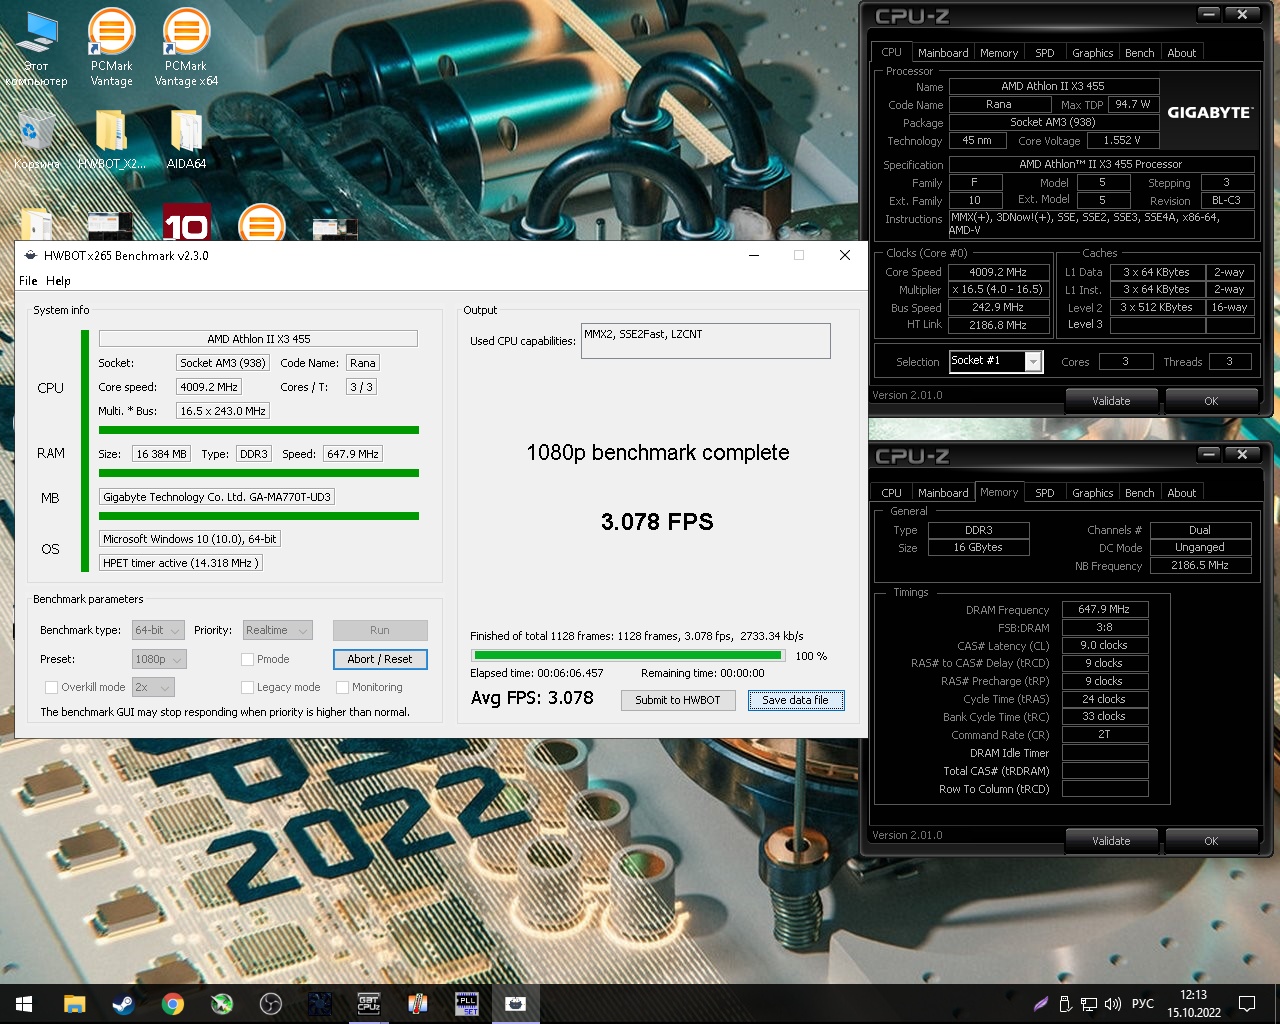Screen dimensions: 1280x1024
Task: Open network status in system tray
Action: [1090, 1004]
